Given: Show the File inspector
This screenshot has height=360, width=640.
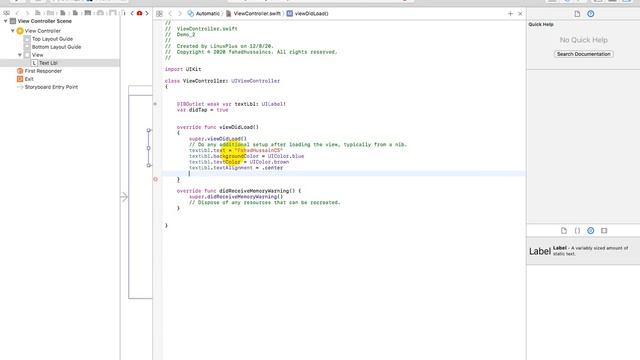Looking at the screenshot, I should point(577,14).
